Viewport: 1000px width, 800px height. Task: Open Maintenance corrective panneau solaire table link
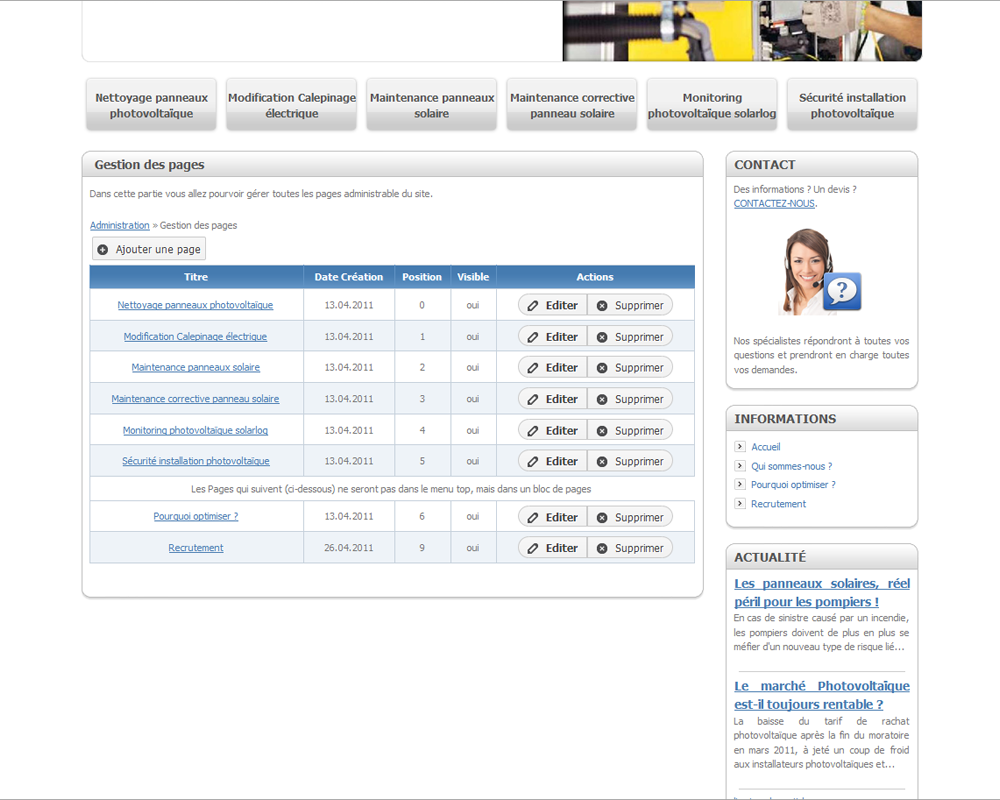click(x=195, y=399)
